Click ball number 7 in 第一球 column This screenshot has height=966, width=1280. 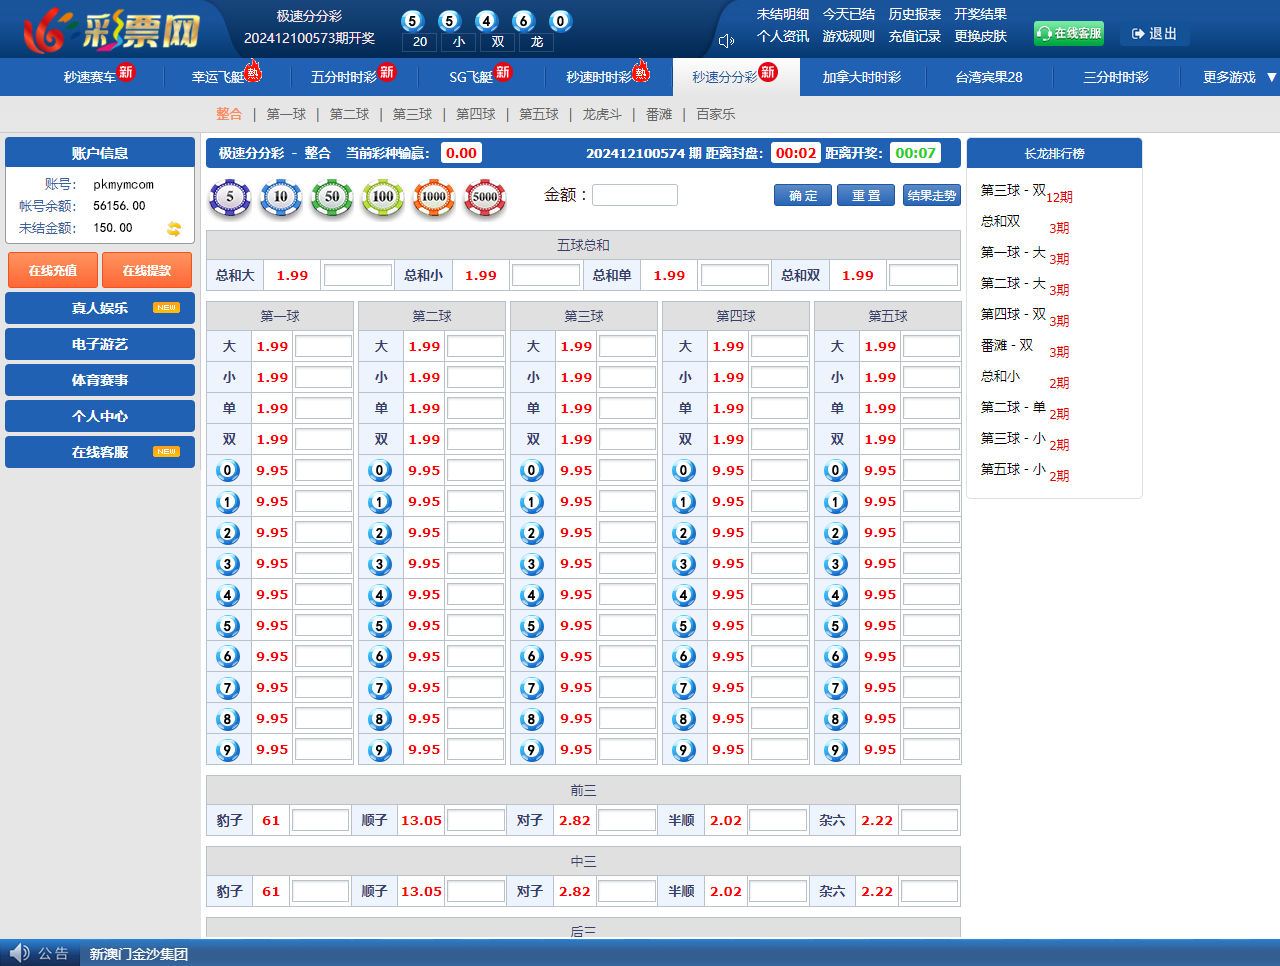point(228,688)
